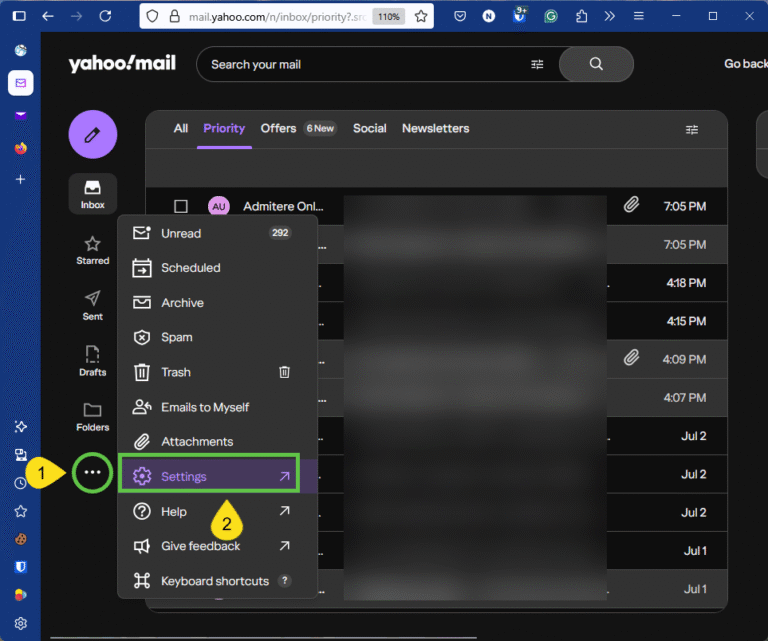Click the Search your mail field
The image size is (768, 641).
coord(360,64)
